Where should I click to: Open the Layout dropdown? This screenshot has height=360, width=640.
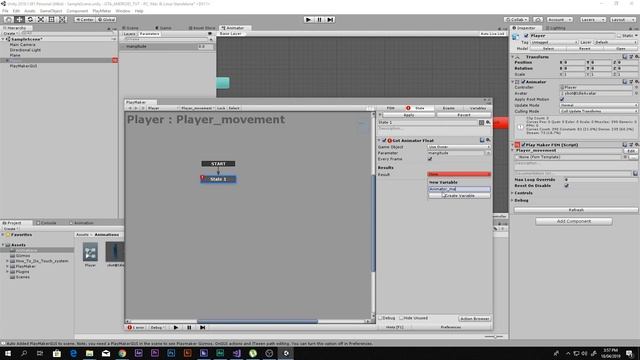coord(623,20)
